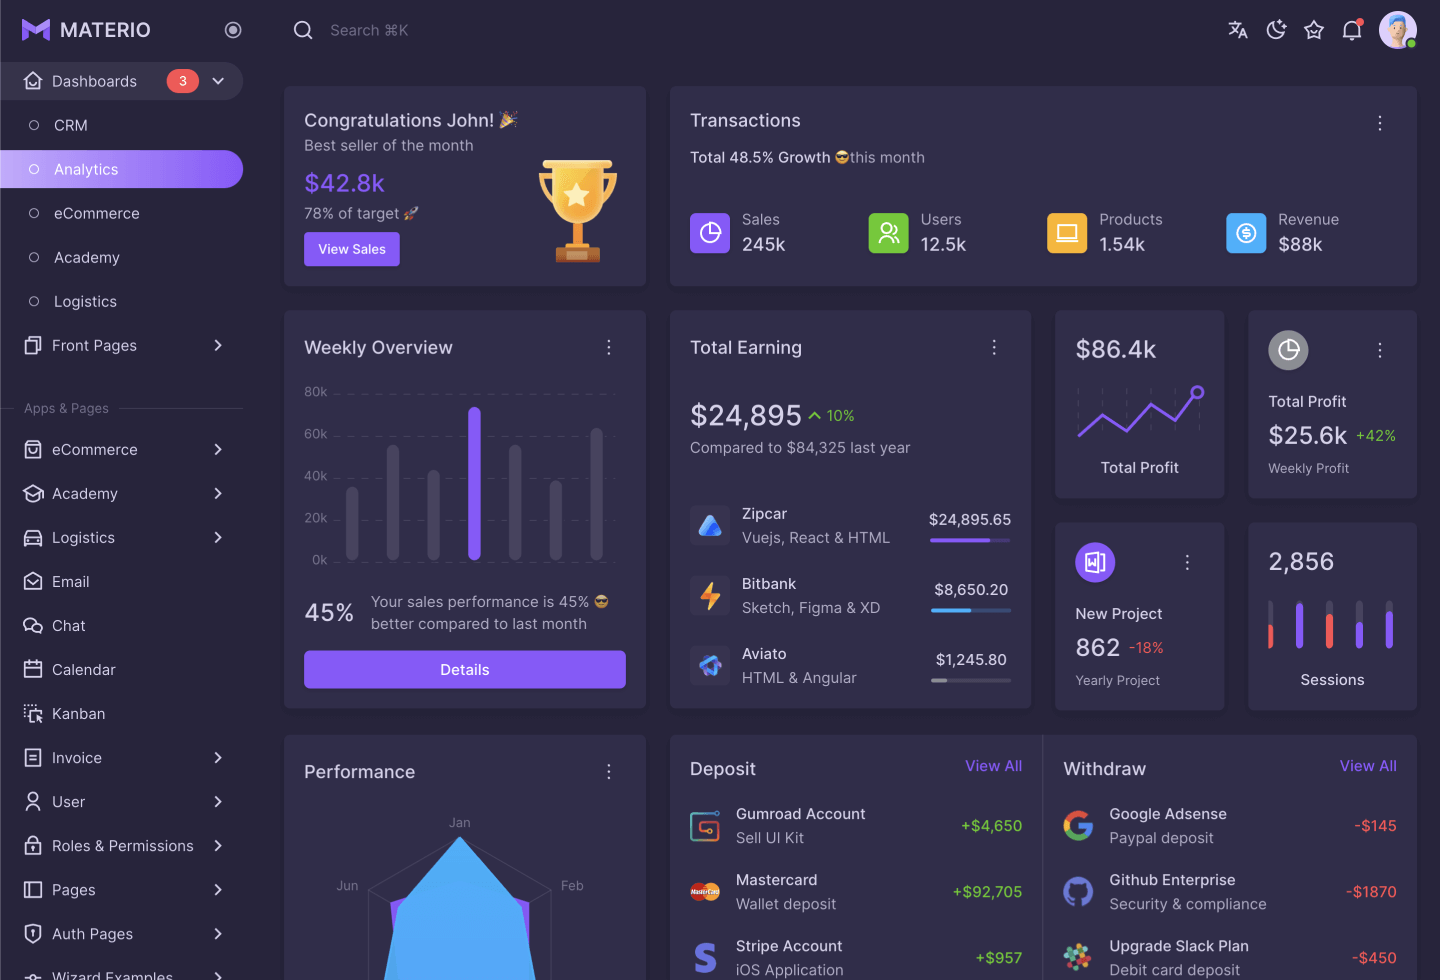The image size is (1440, 980).
Task: Expand the Front Pages chevron
Action: tap(218, 345)
